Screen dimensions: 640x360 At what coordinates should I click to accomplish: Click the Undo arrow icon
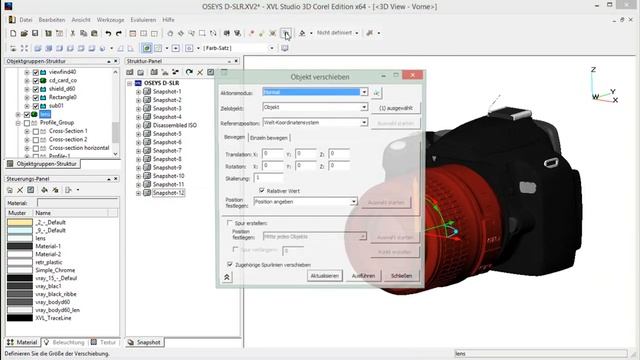tap(108, 33)
